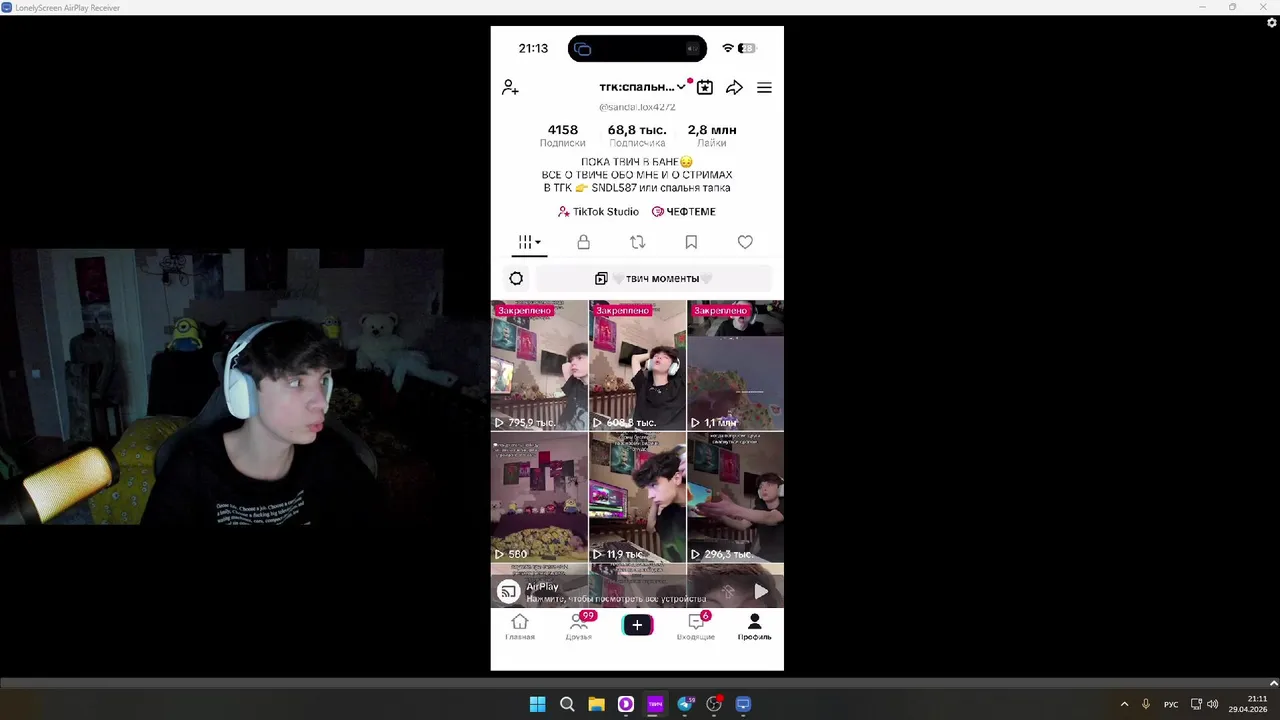Viewport: 1280px width, 720px height.
Task: Tap the play arrow in AirPlay banner
Action: coord(761,592)
